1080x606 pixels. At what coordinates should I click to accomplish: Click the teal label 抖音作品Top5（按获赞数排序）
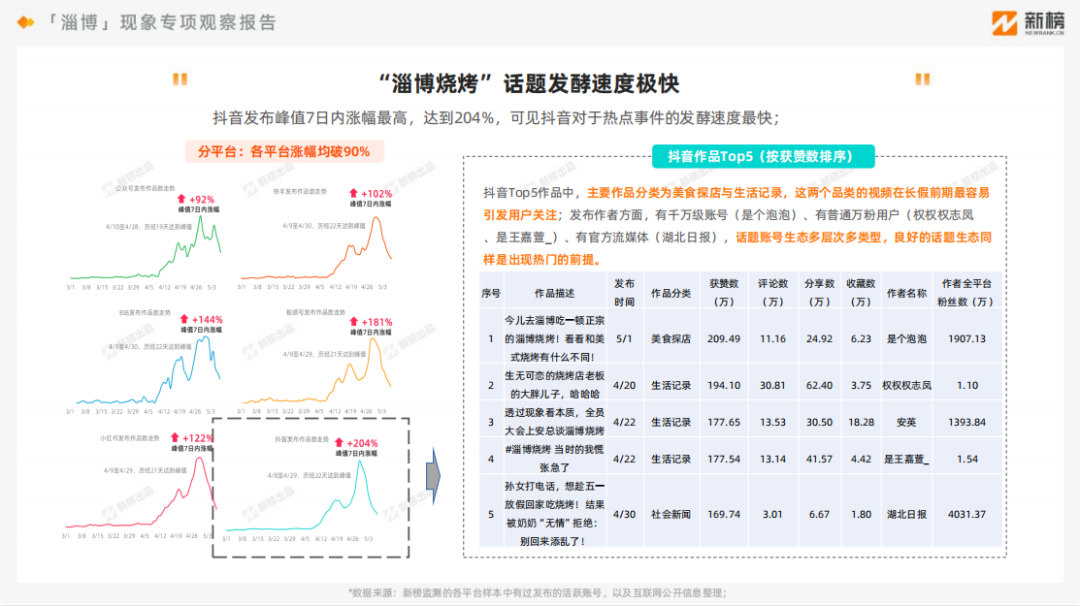[763, 156]
